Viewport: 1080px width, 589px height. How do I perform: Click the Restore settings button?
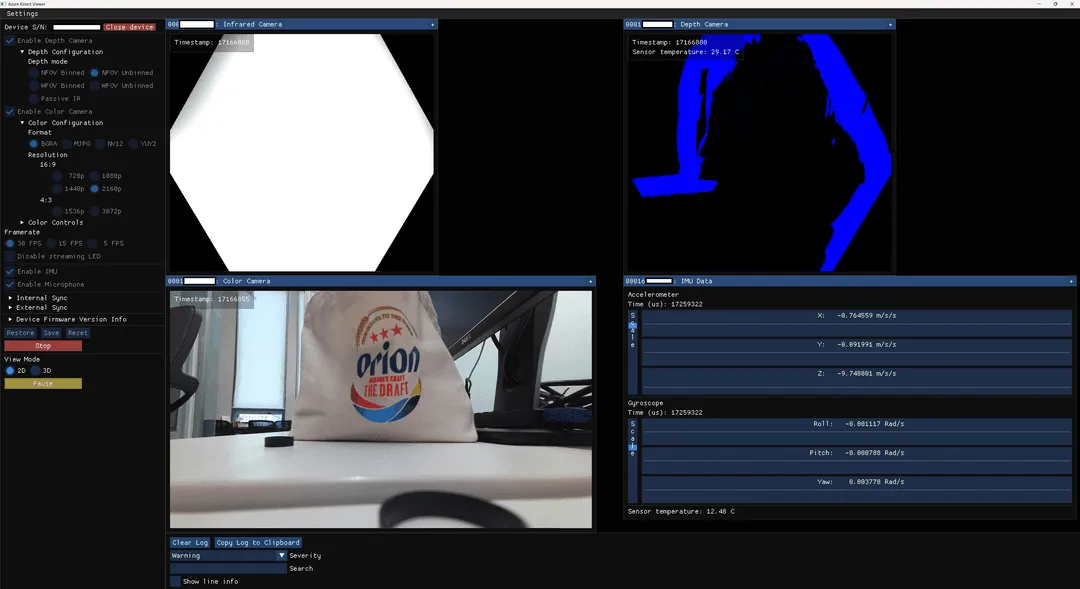coord(21,333)
